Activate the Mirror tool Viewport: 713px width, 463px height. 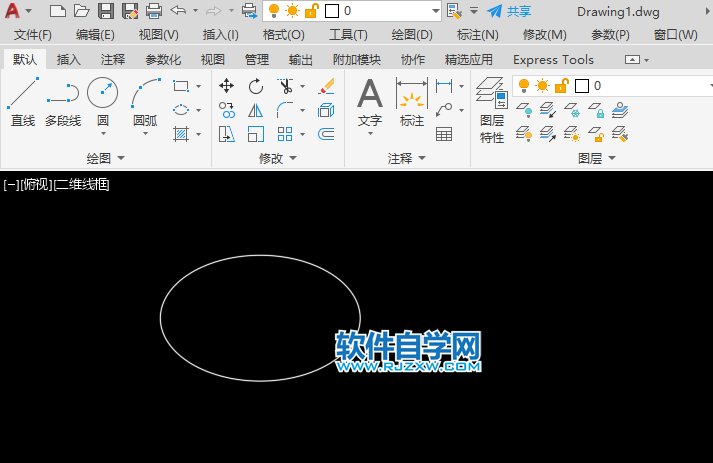coord(256,110)
